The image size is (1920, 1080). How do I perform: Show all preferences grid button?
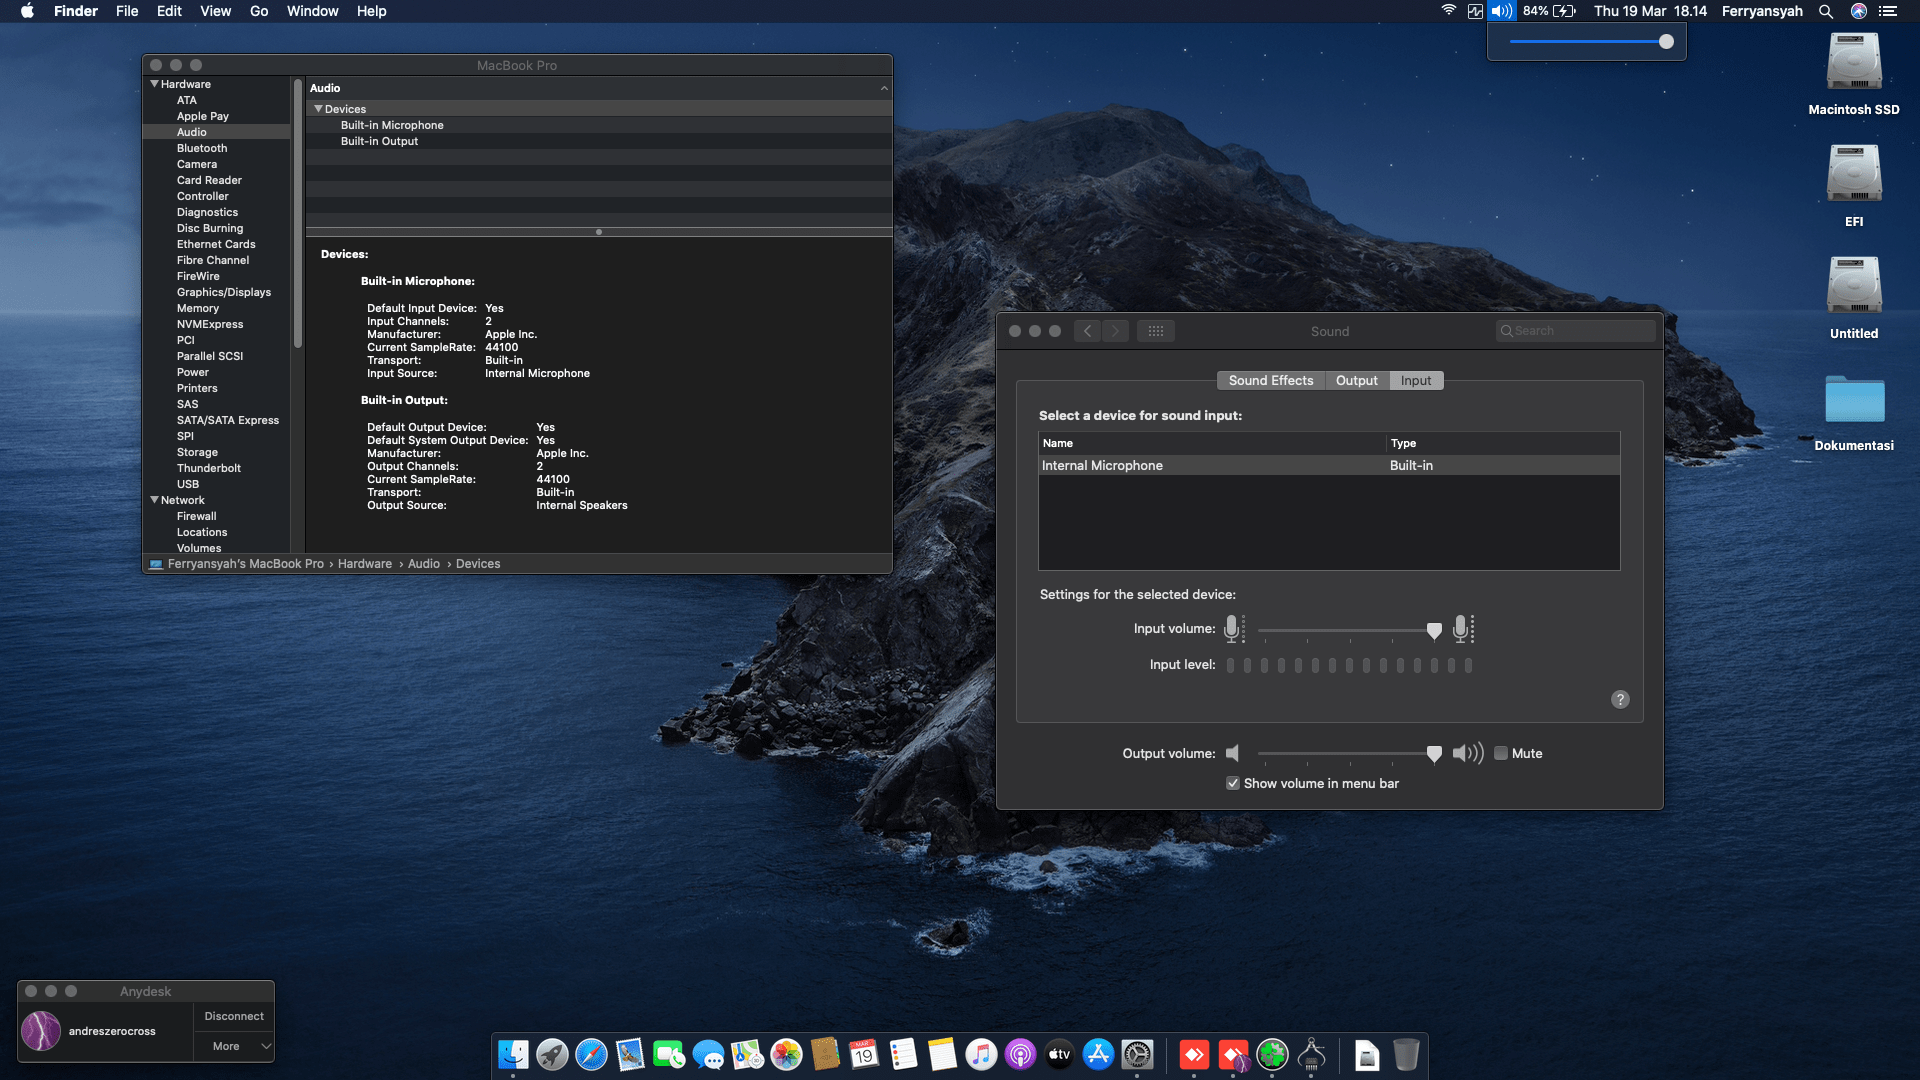point(1155,331)
